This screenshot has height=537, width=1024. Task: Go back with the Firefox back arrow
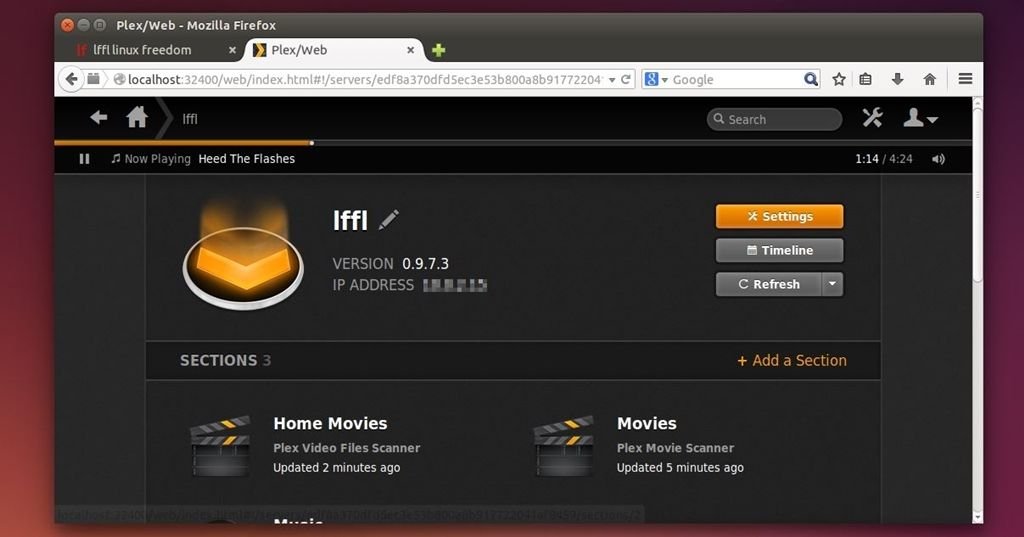coord(71,79)
